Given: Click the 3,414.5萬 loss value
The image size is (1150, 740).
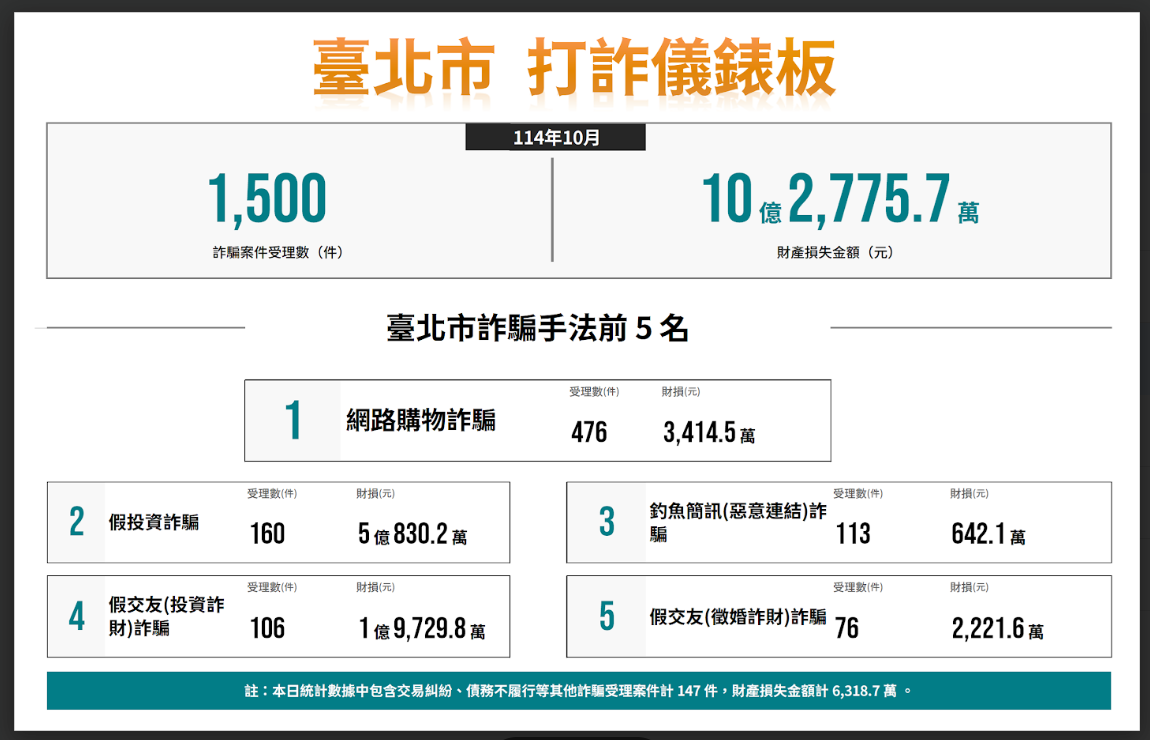Looking at the screenshot, I should (x=709, y=433).
